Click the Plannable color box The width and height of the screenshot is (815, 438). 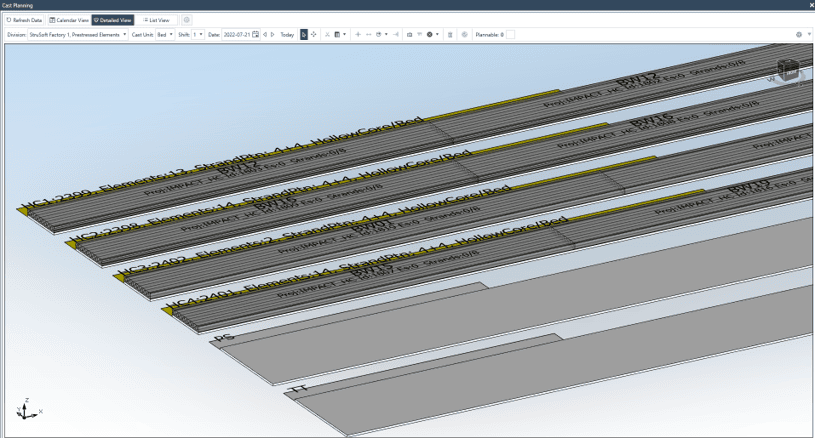click(510, 35)
